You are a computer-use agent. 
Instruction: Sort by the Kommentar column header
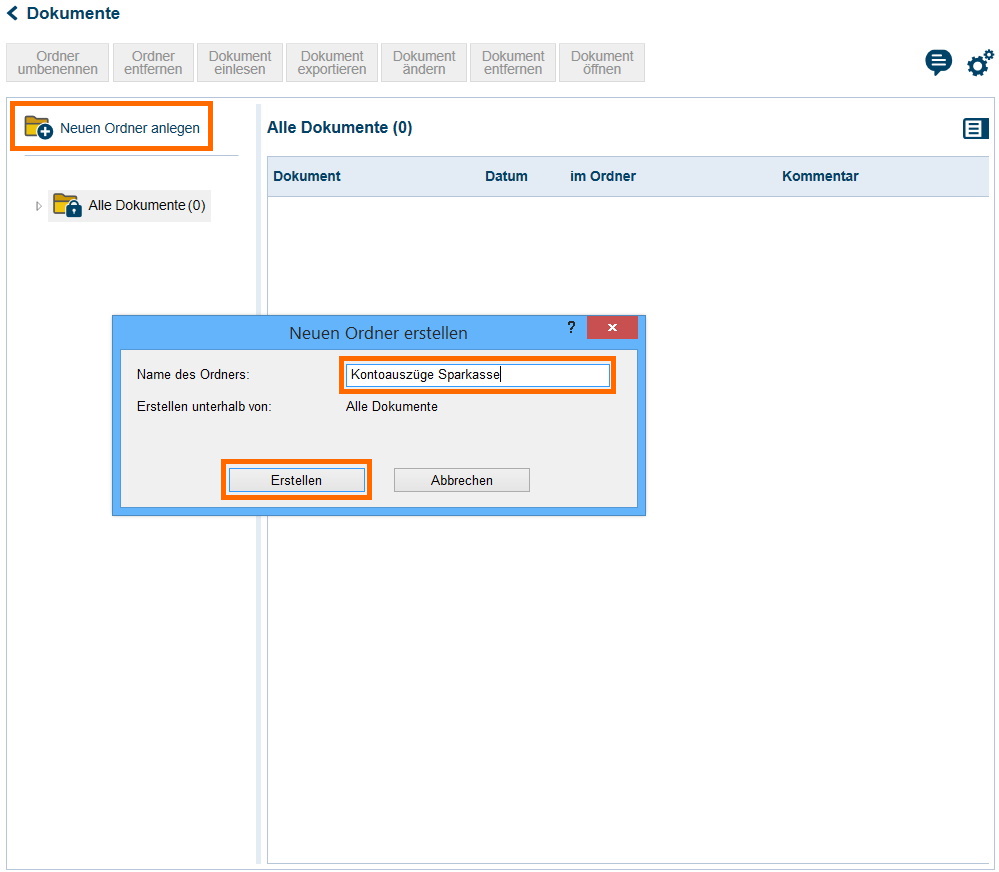point(820,176)
